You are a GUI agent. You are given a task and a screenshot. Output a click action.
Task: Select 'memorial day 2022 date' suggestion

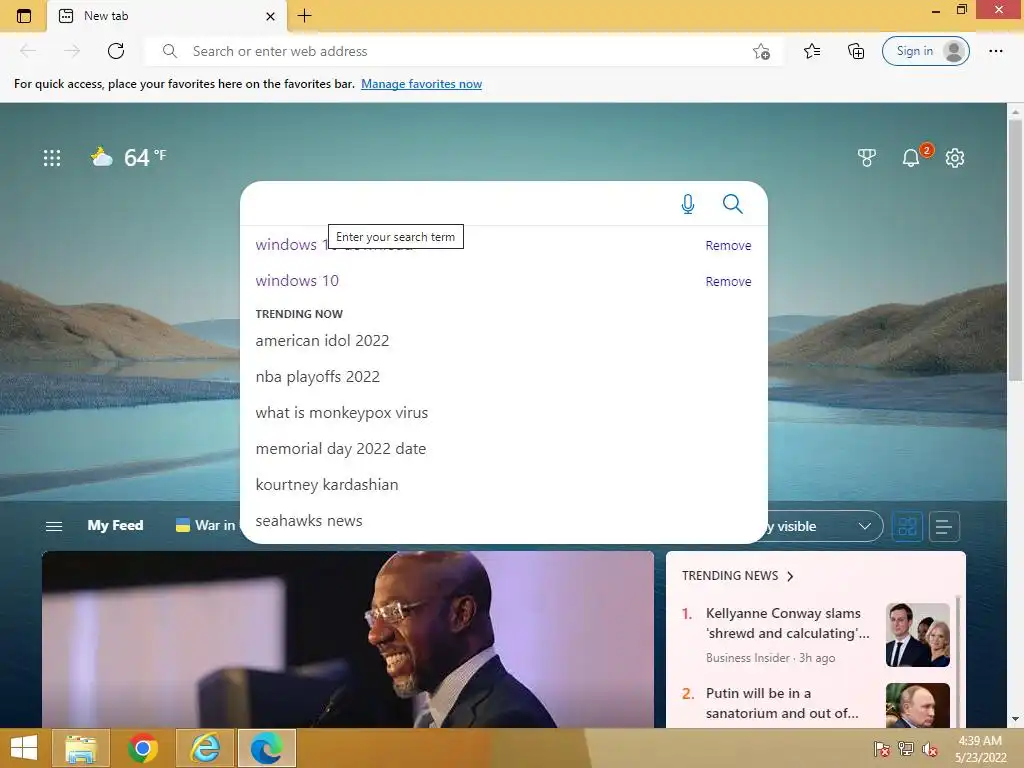click(x=340, y=449)
